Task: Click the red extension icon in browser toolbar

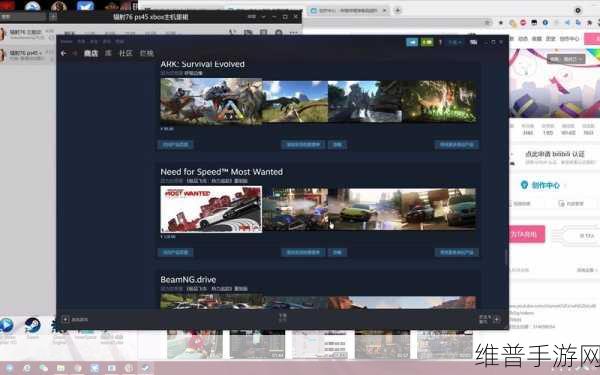Action: (x=523, y=23)
